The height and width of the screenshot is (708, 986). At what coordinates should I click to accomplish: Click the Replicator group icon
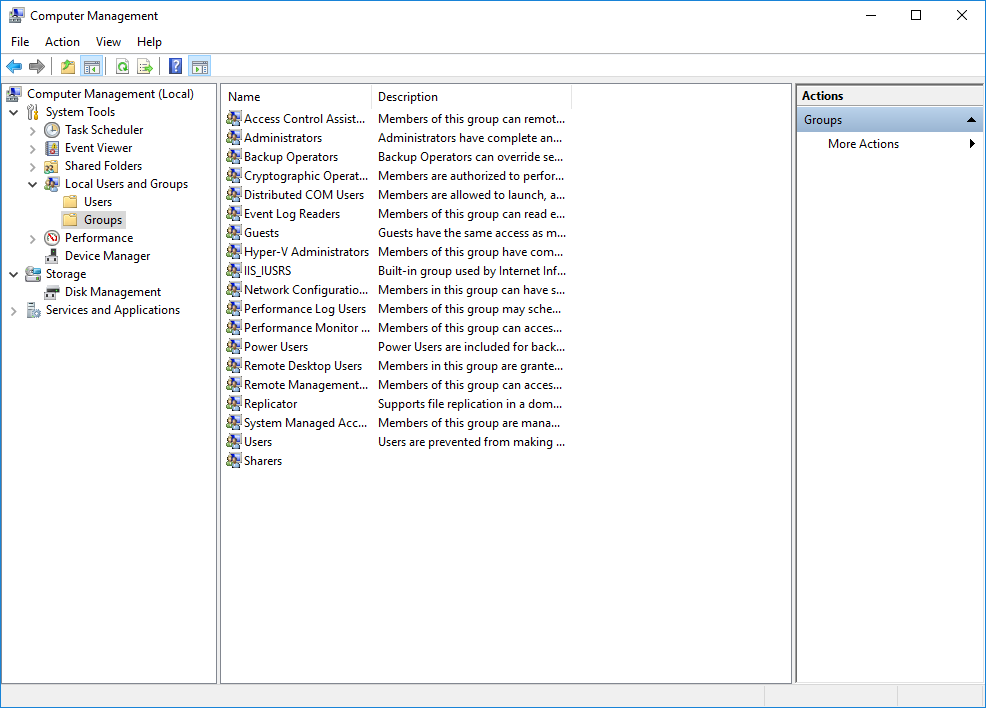[234, 403]
